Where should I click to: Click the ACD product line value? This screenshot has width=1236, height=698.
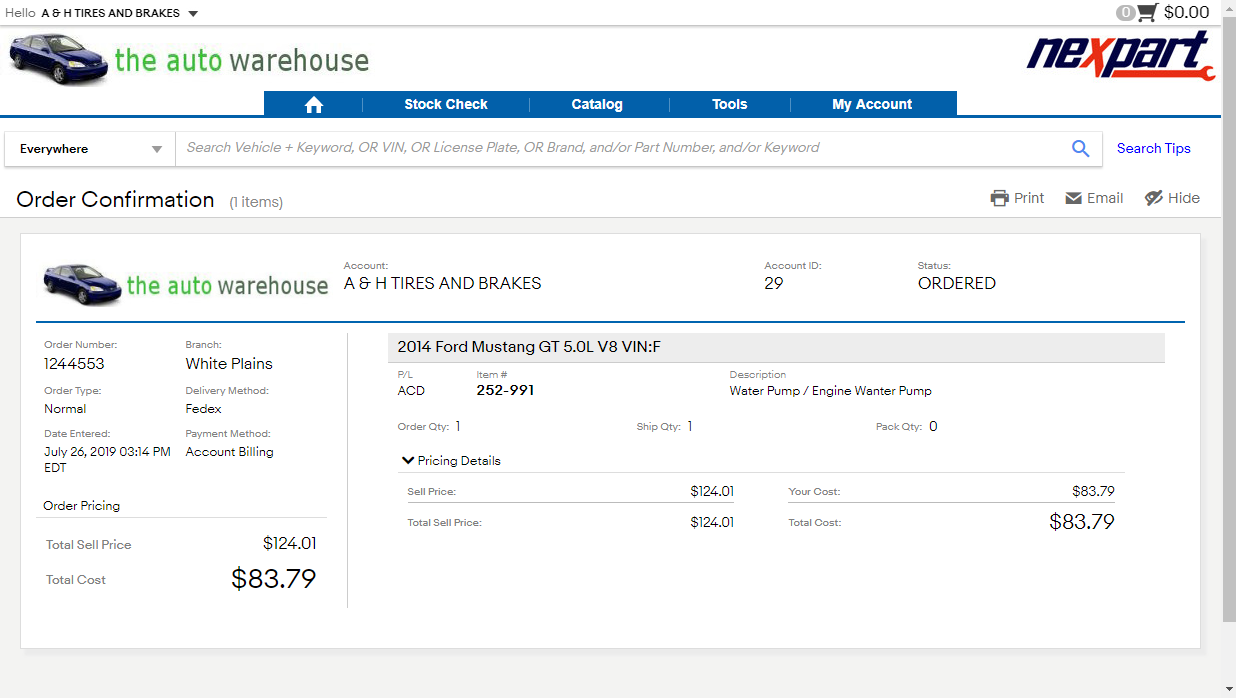click(411, 391)
